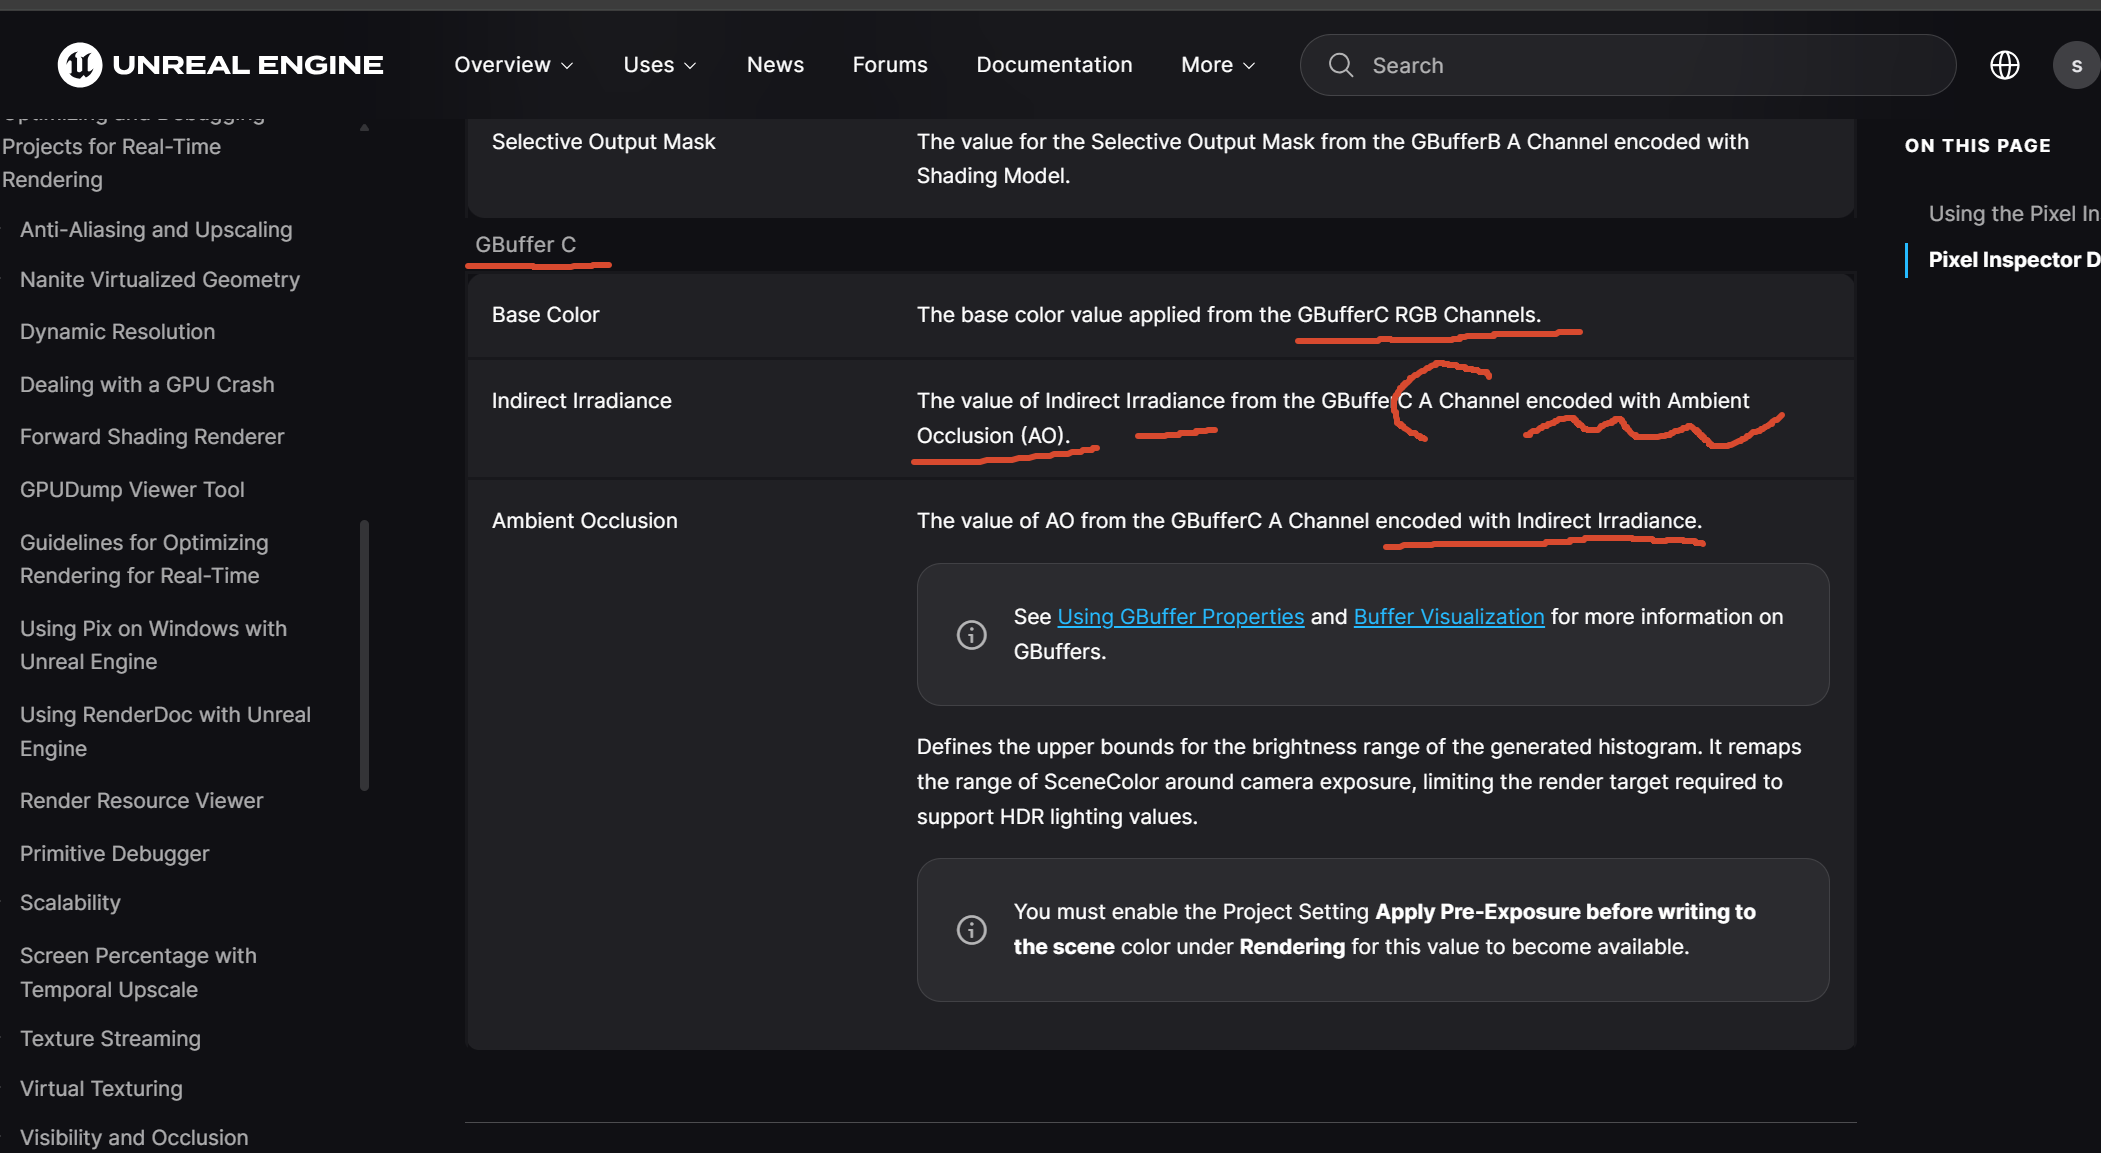Follow the Buffer Visualization link
Viewport: 2101px width, 1153px height.
(x=1449, y=617)
